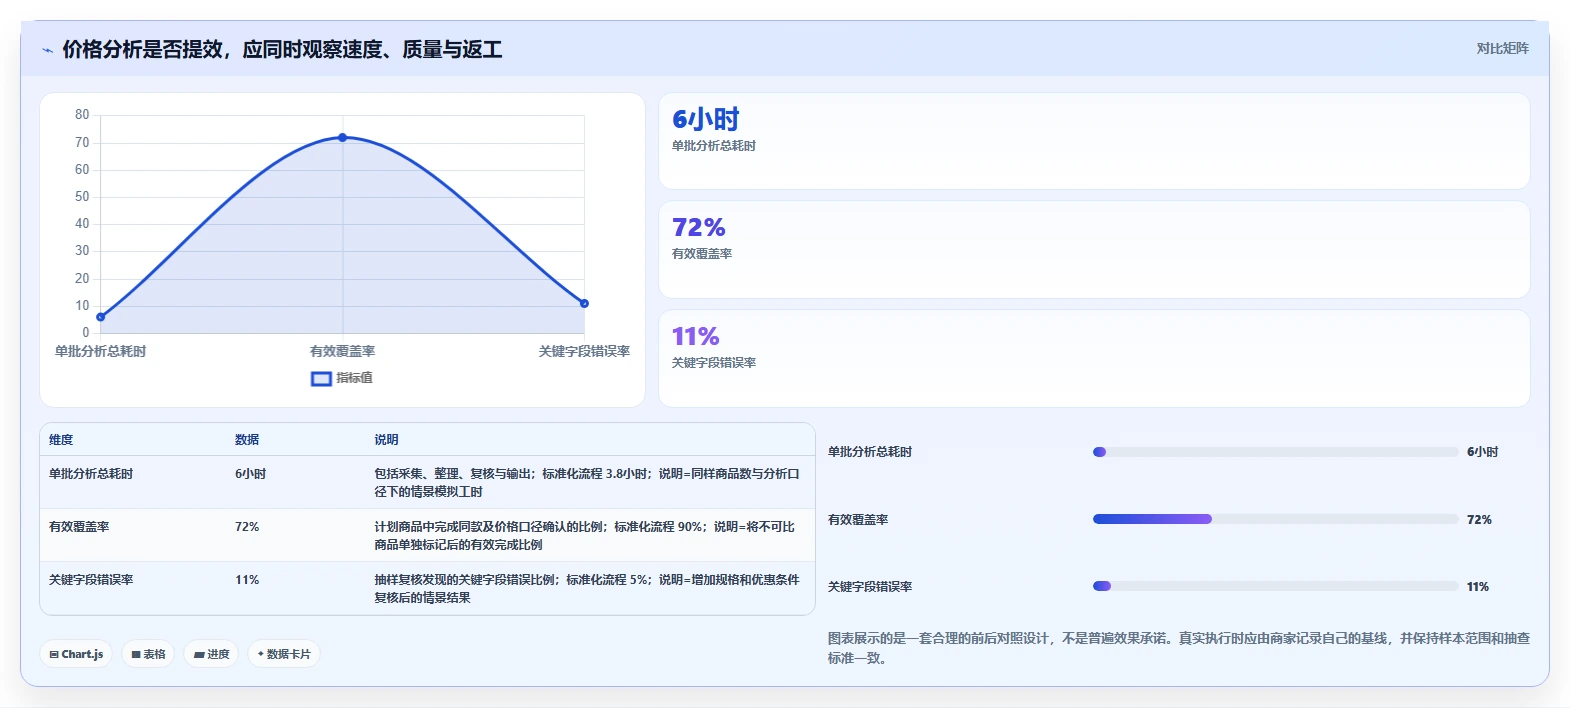Click the 指标值 legend label
The image size is (1570, 708).
click(x=354, y=378)
